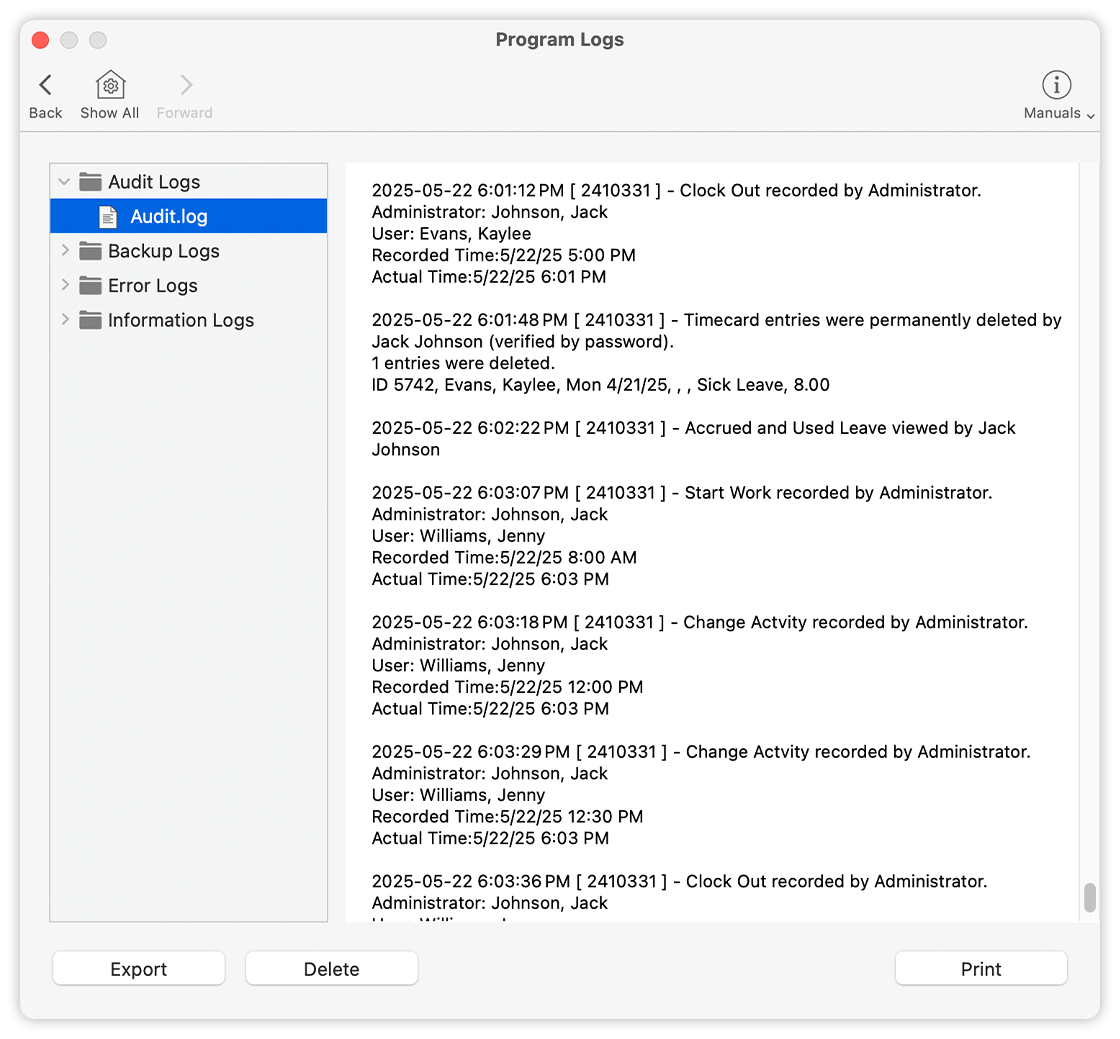Click the 6:03:07 PM Start Work entry
Viewport: 1120px width, 1039px height.
tap(681, 493)
